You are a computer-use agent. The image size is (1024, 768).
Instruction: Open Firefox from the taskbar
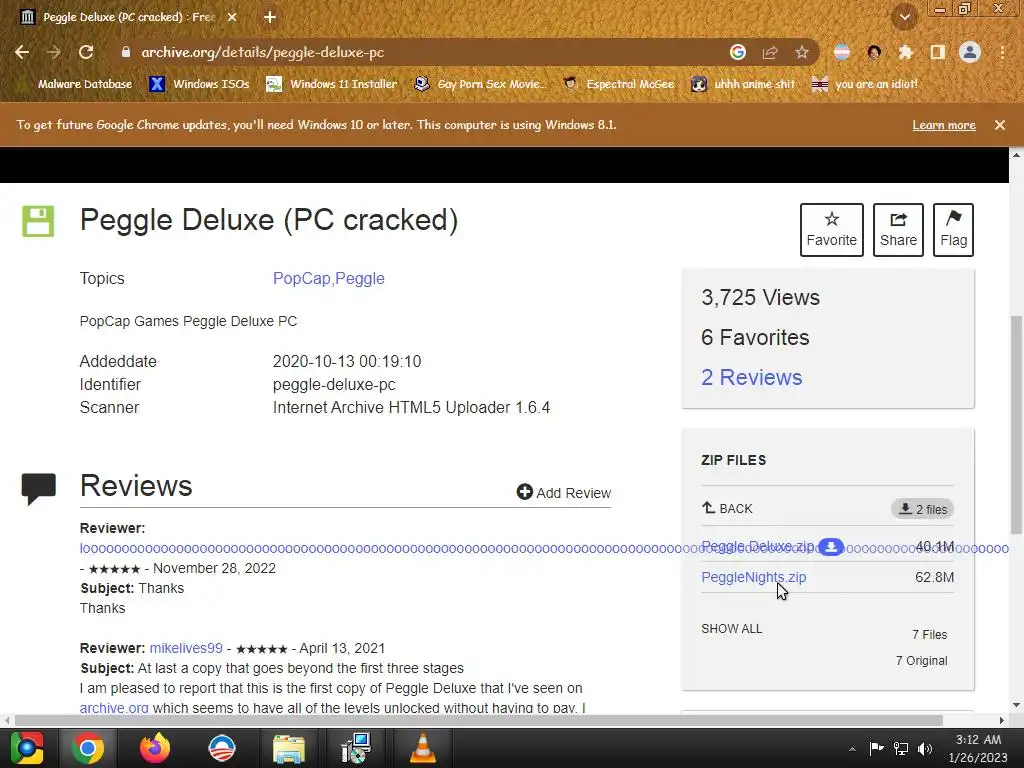(x=155, y=748)
